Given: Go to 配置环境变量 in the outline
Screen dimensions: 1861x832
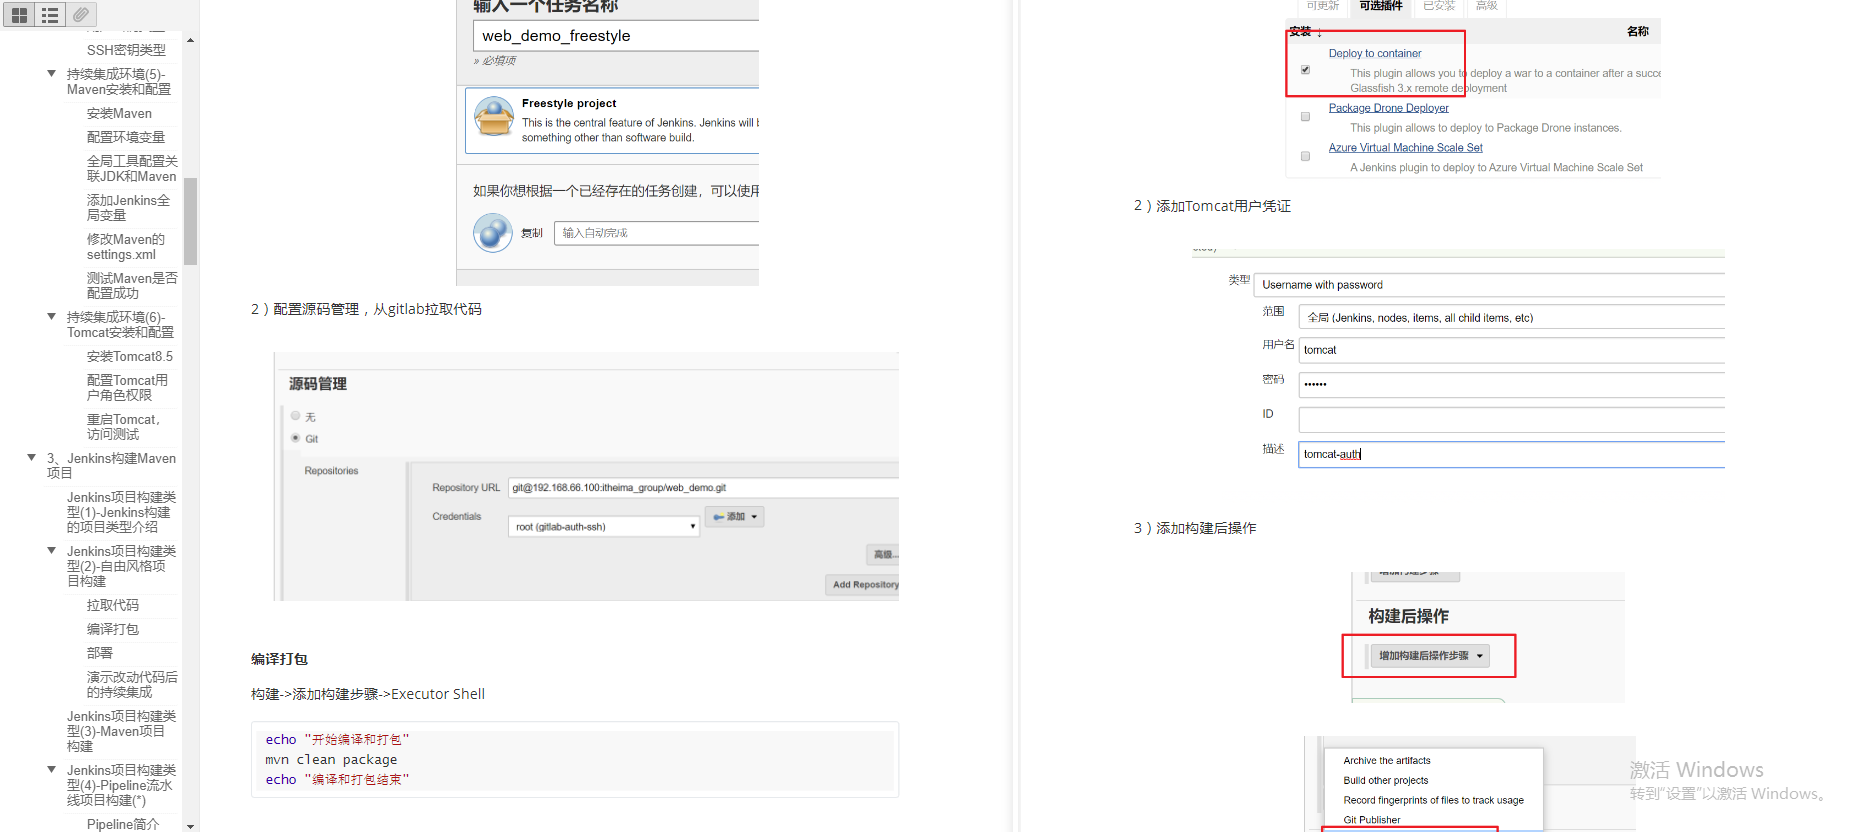Looking at the screenshot, I should click(126, 138).
